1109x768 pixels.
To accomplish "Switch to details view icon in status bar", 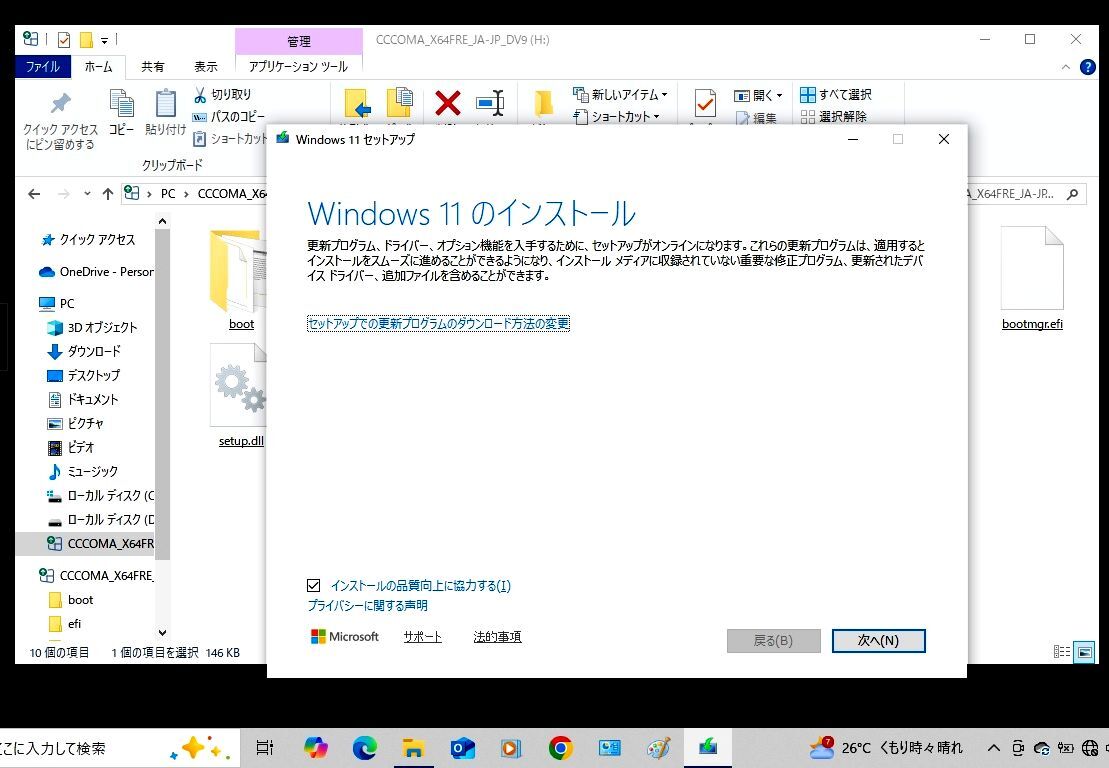I will pyautogui.click(x=1062, y=652).
